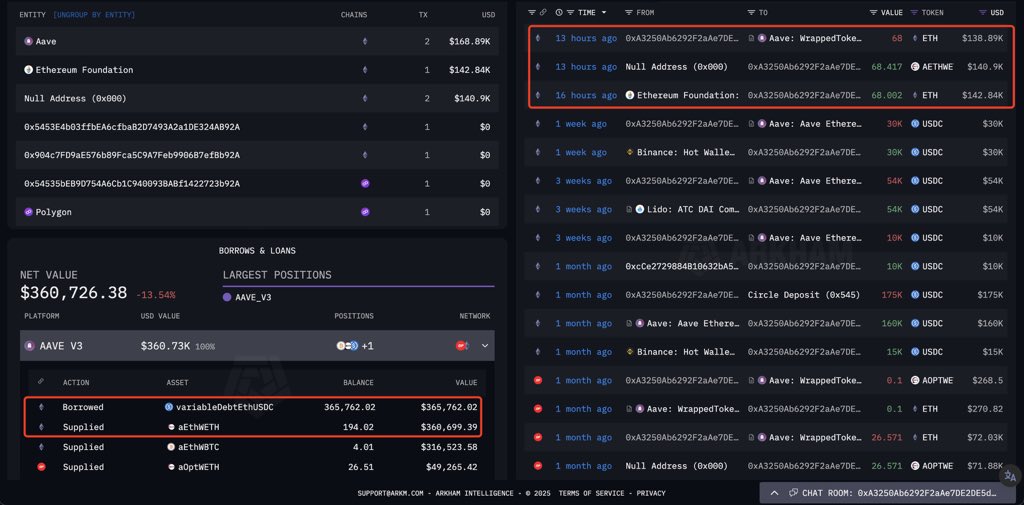Open Privacy footer link

coord(651,493)
